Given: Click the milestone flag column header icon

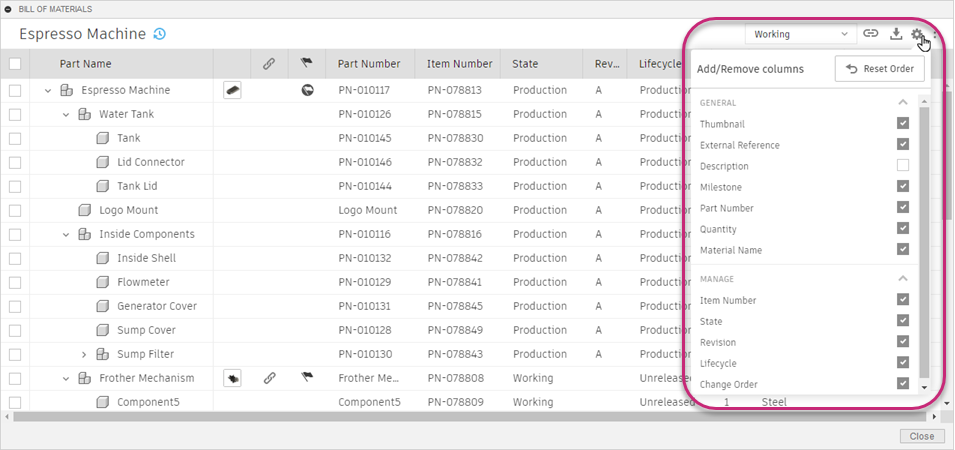Looking at the screenshot, I should point(306,64).
